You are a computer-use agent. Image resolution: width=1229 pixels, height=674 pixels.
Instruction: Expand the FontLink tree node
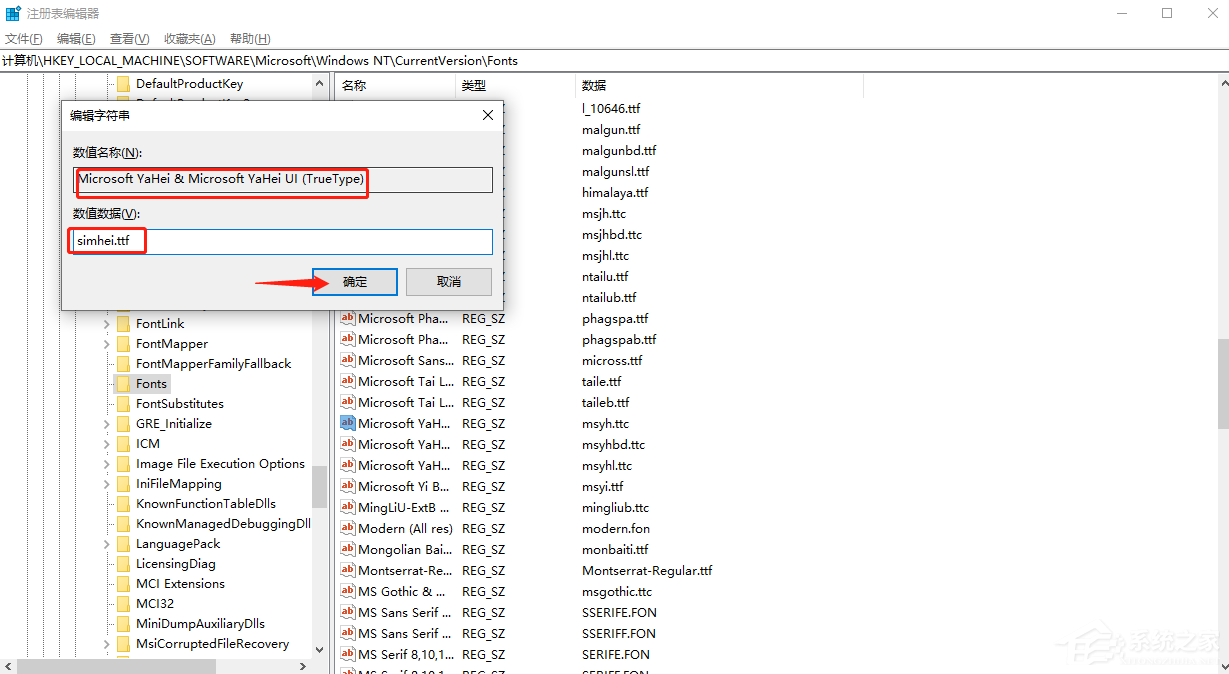click(105, 323)
